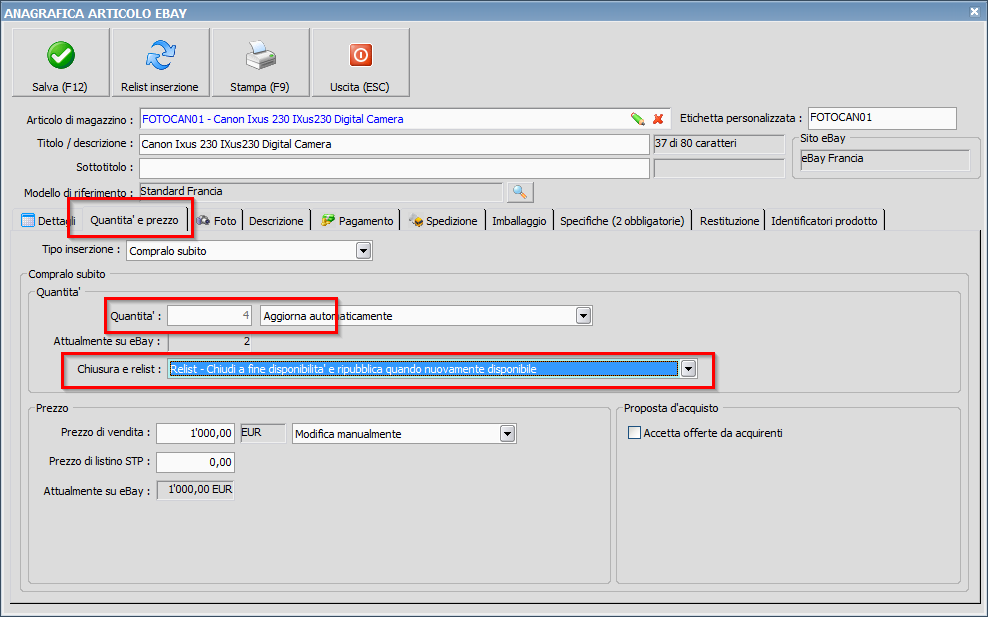Open the Imballaggio tab
Viewport: 988px width, 617px height.
pos(519,221)
